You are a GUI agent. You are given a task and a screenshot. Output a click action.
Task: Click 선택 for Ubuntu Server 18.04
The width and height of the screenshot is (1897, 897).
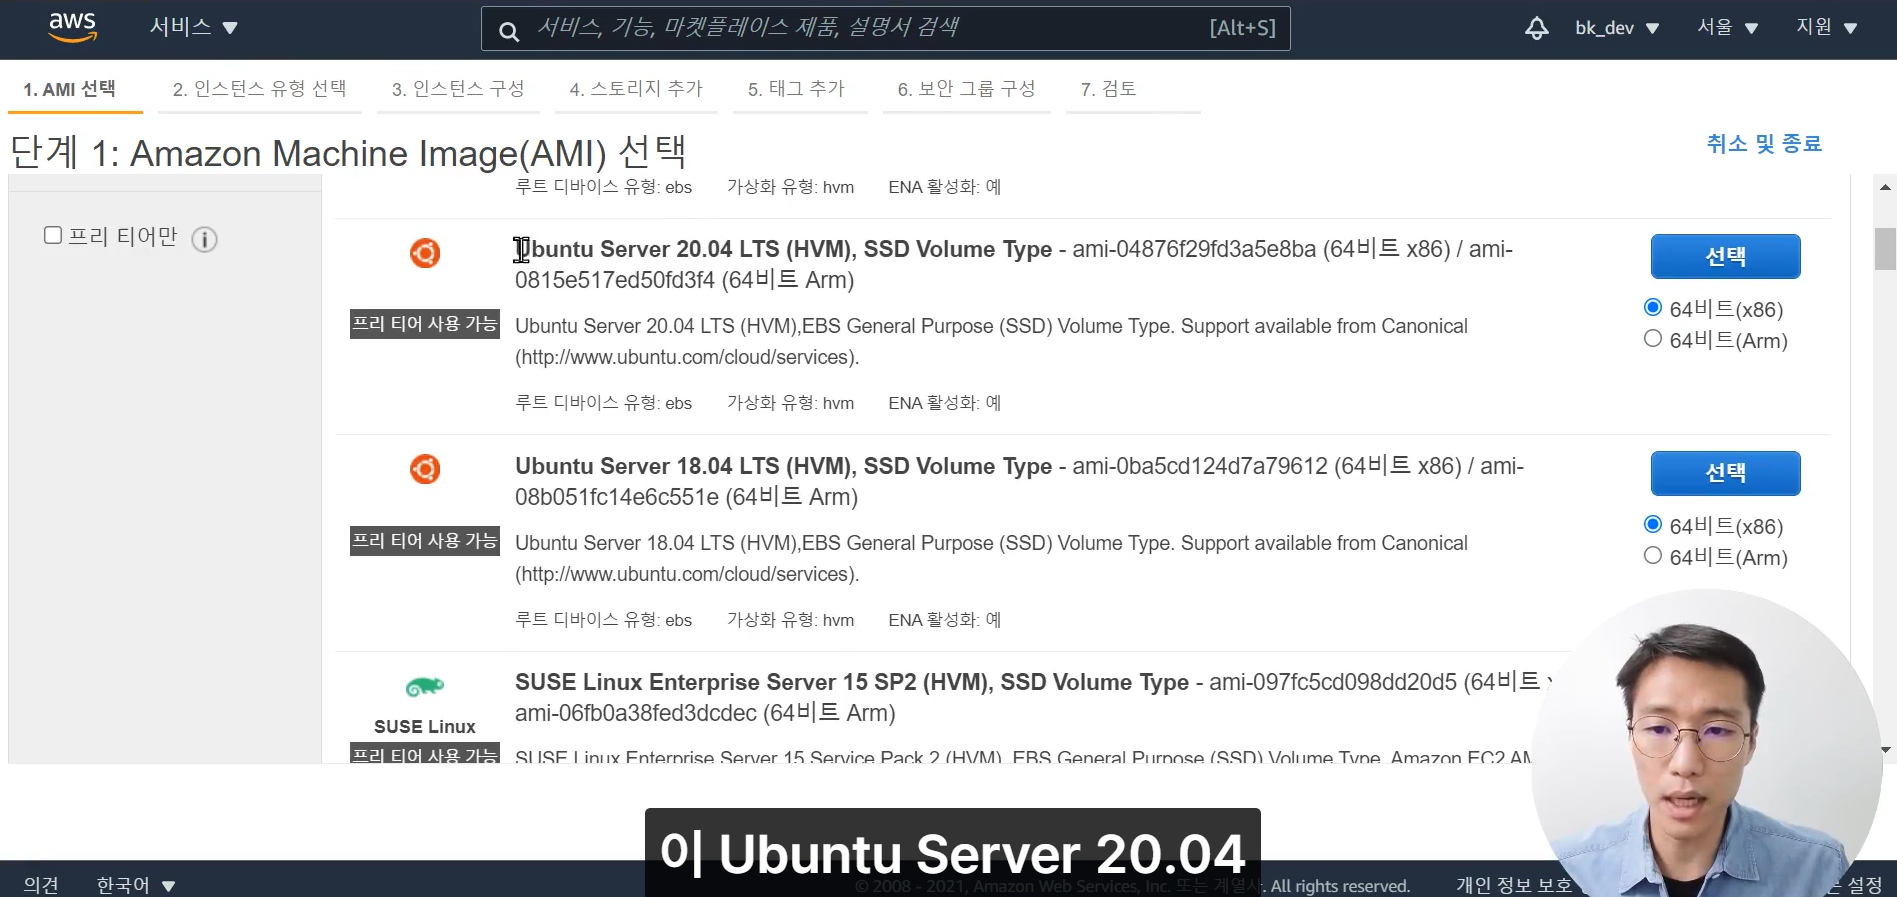coord(1725,473)
